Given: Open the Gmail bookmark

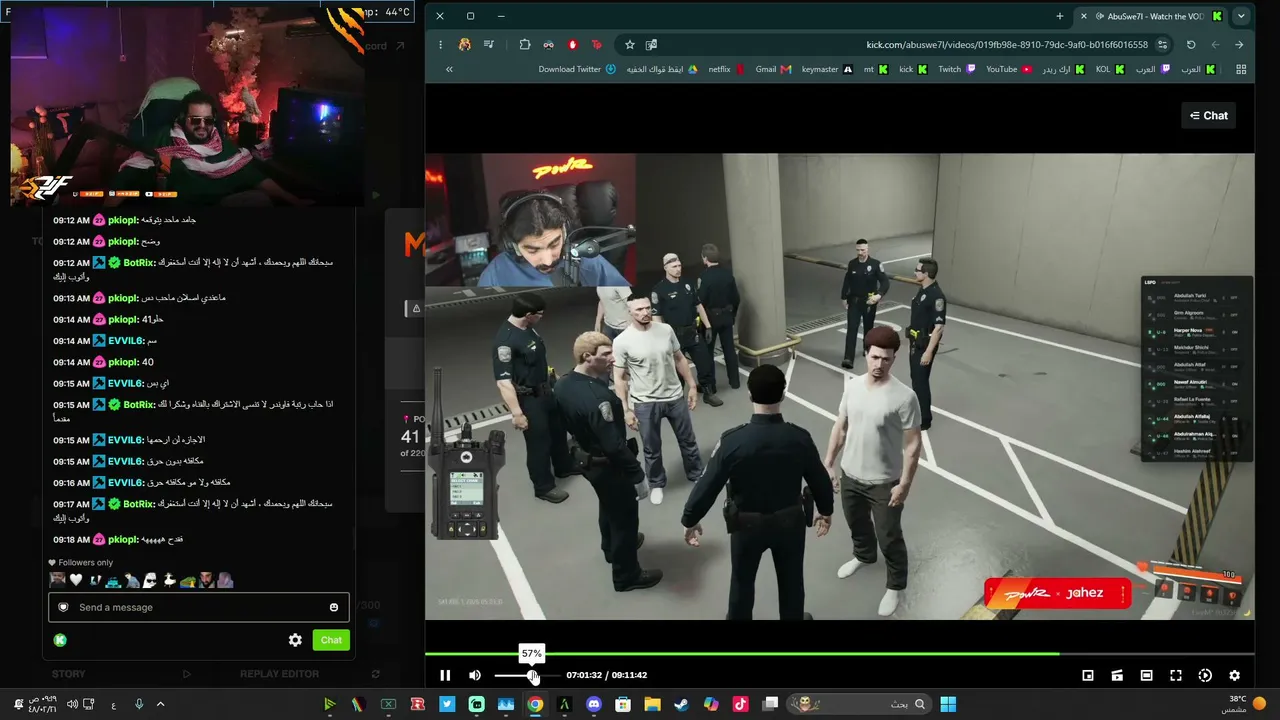Looking at the screenshot, I should (x=773, y=69).
